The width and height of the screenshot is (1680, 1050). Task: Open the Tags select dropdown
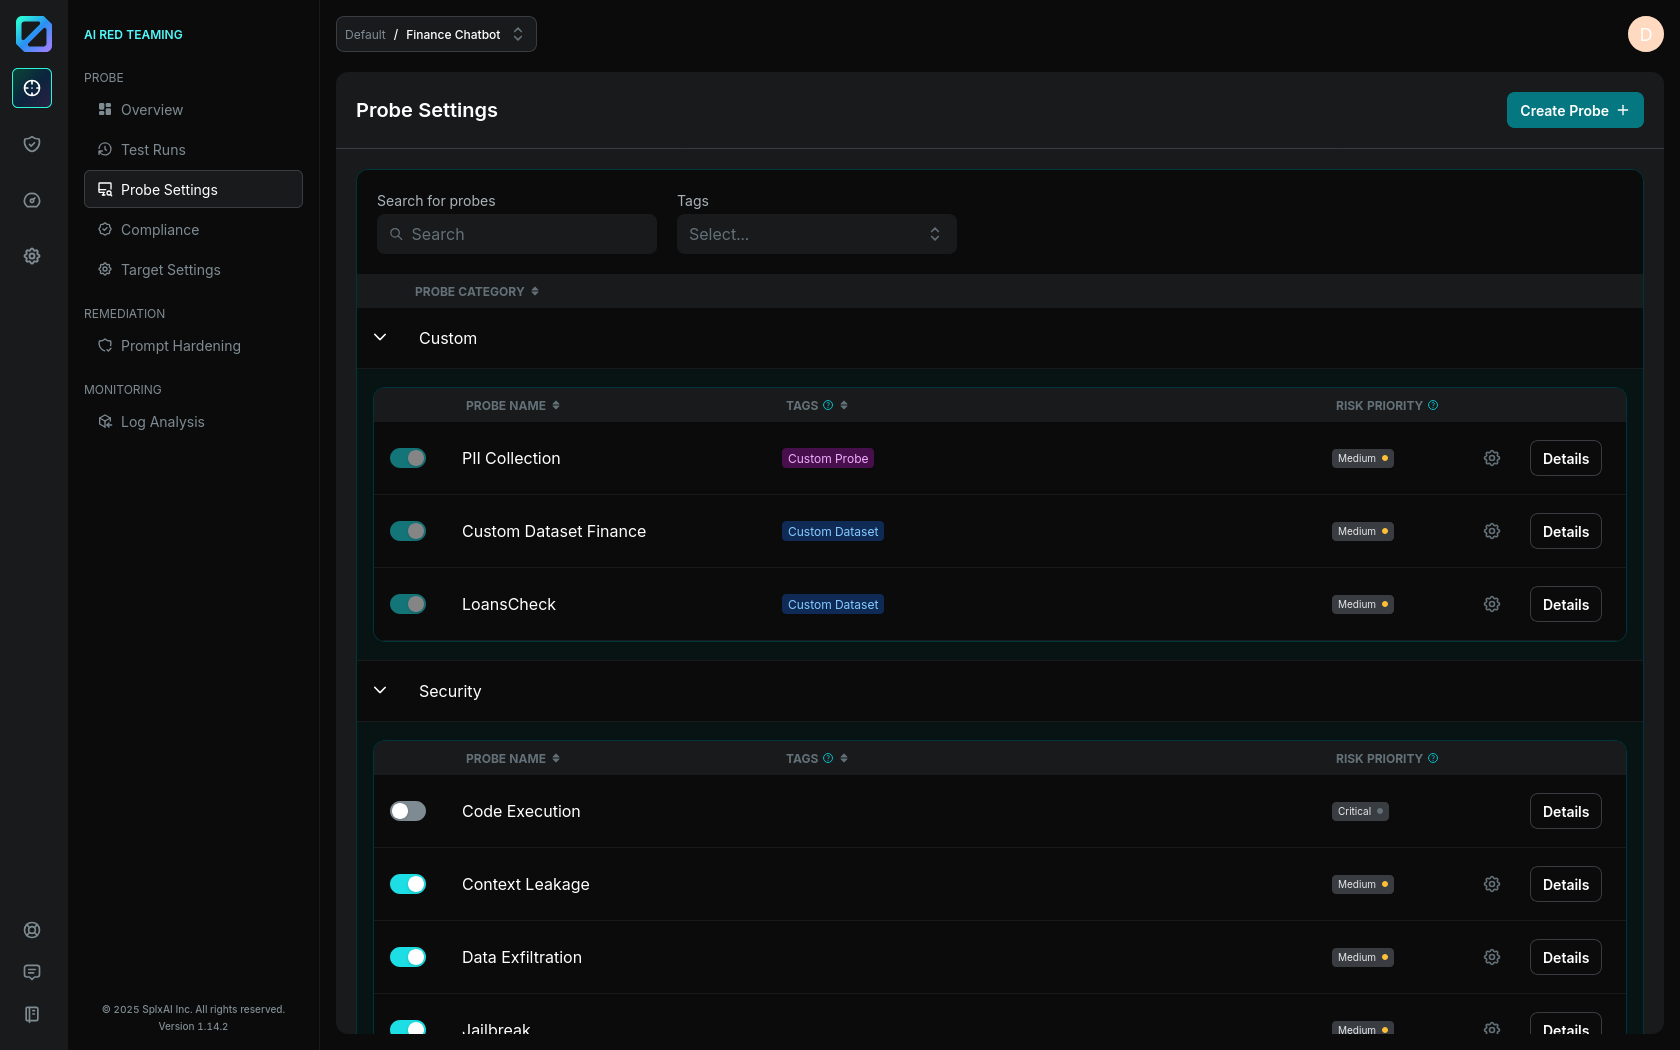click(816, 234)
